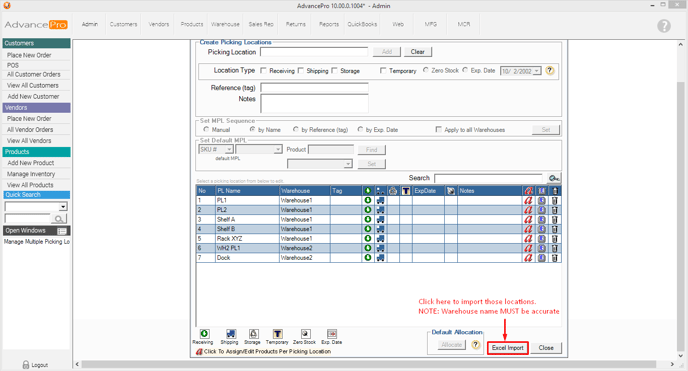Enable the Receiving location type checkbox

[x=264, y=71]
